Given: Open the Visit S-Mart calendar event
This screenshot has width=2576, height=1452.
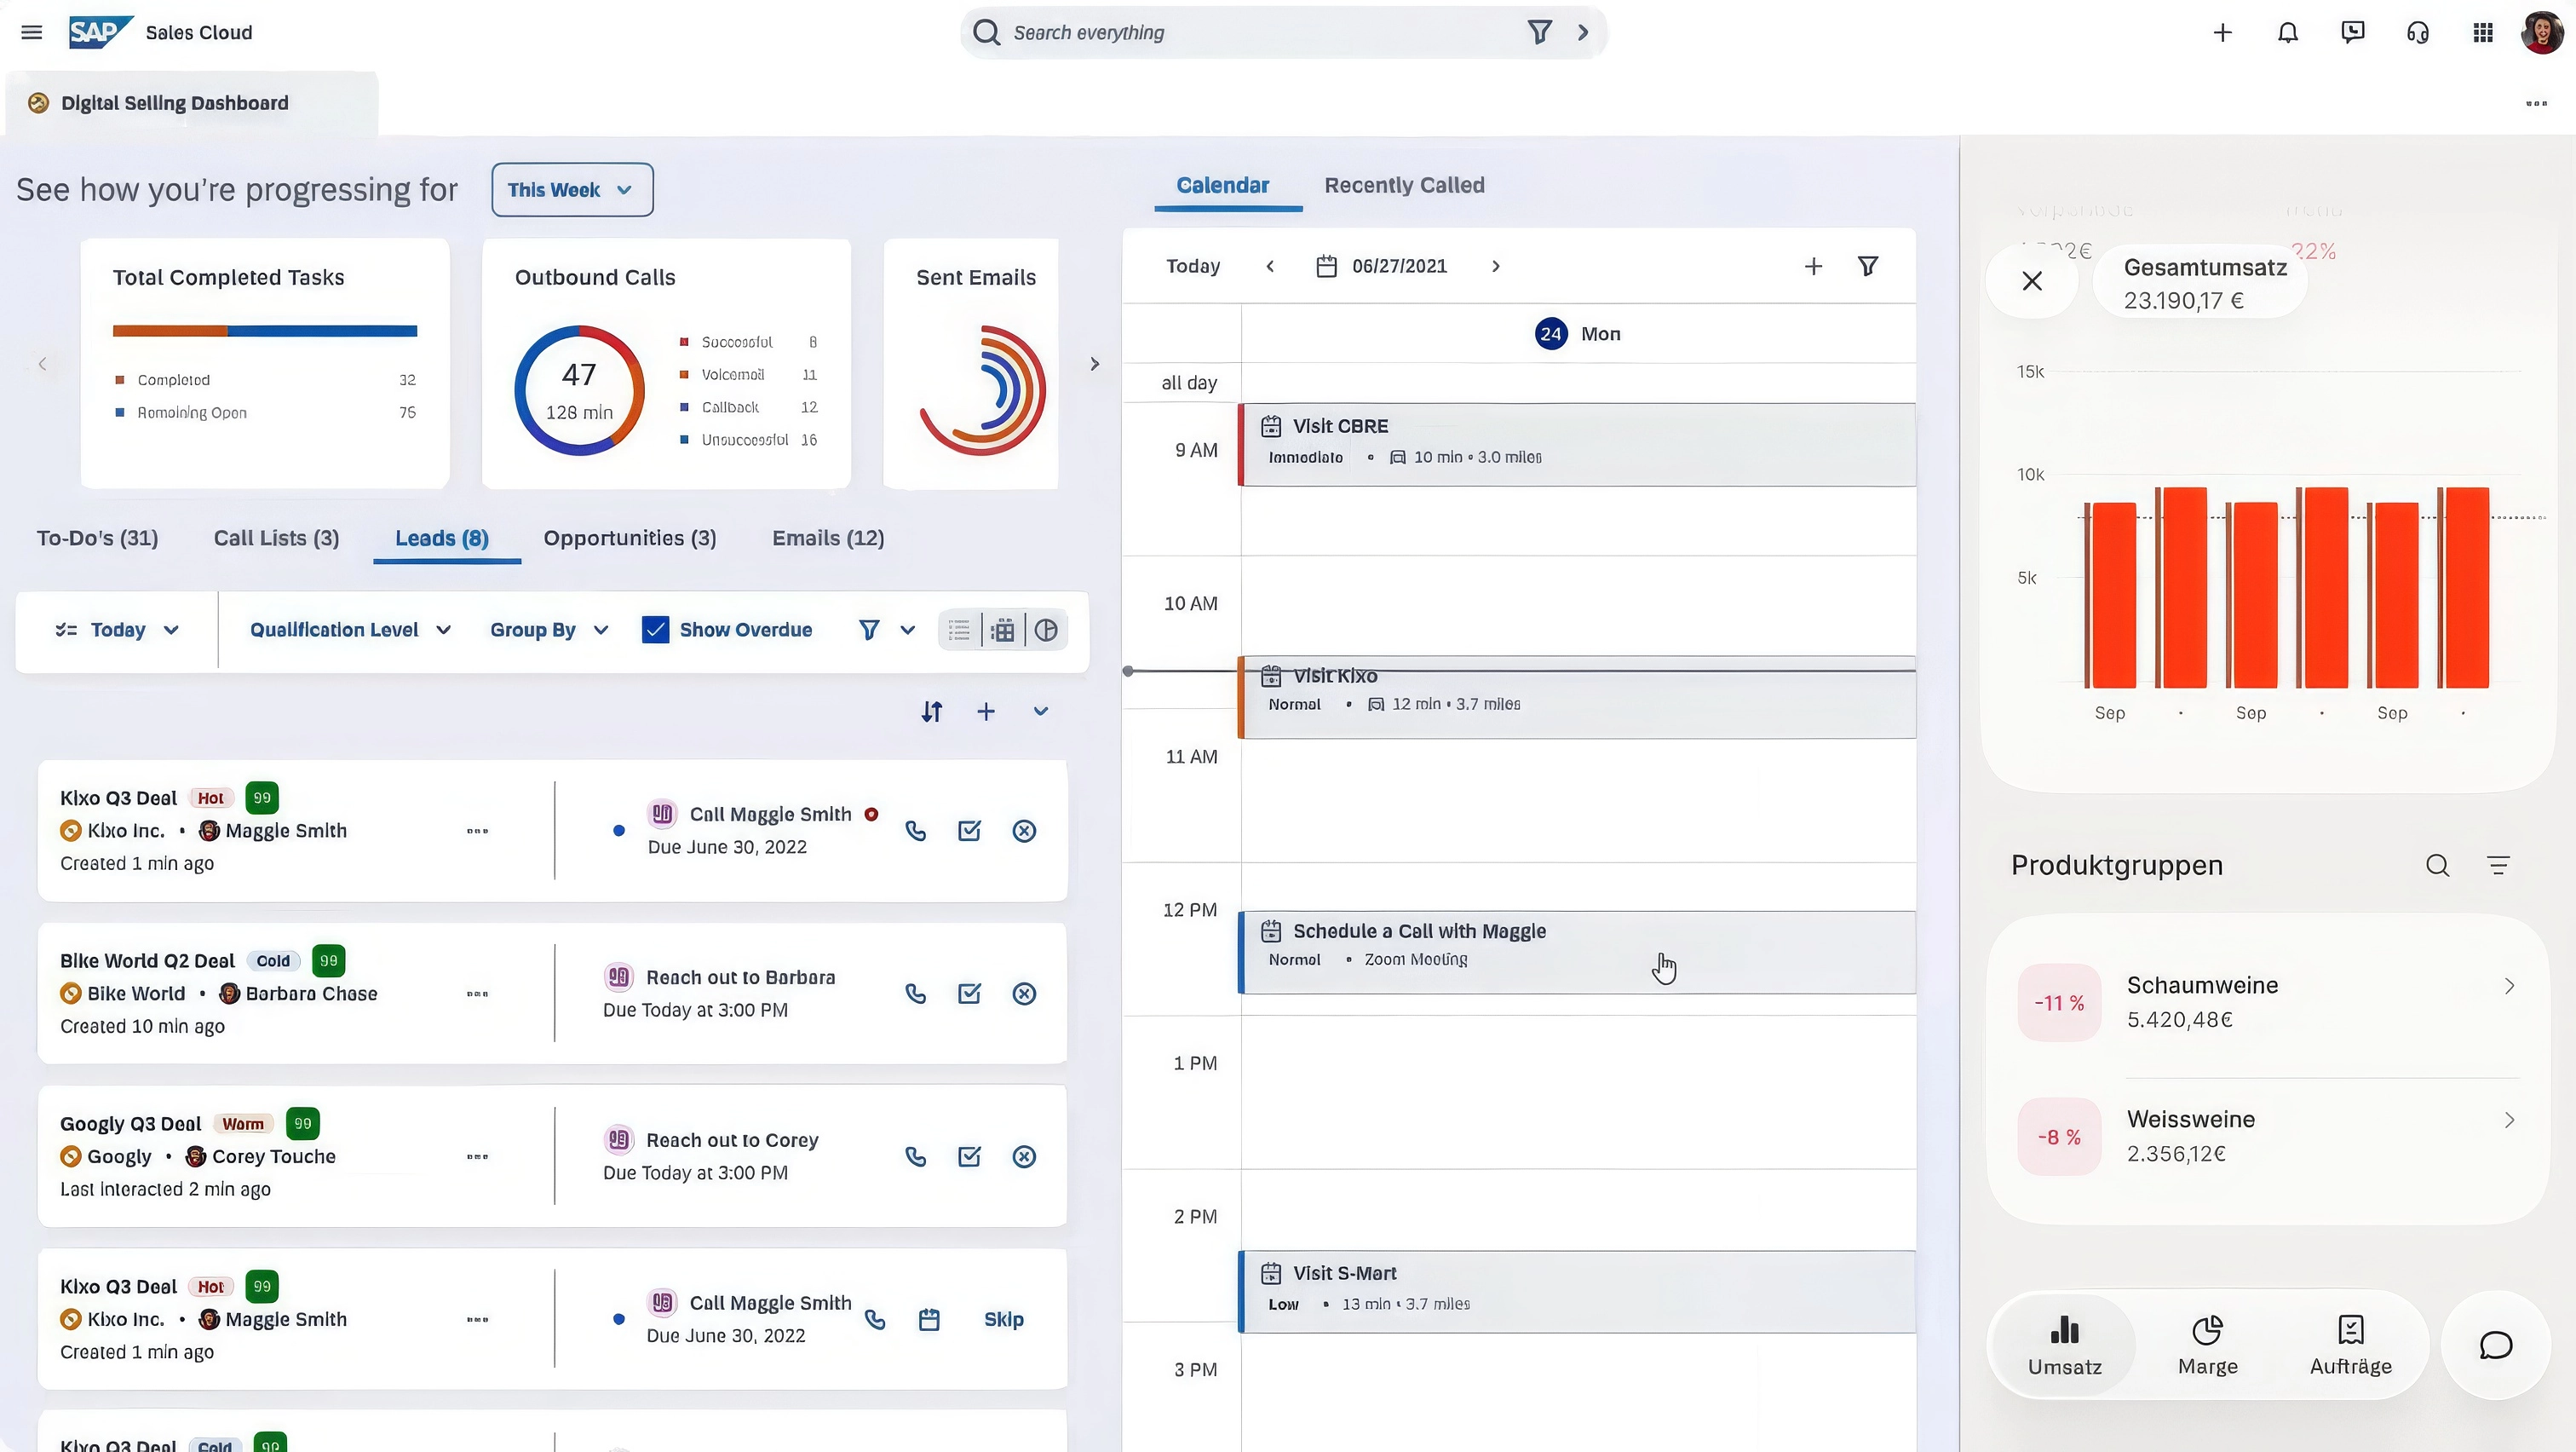Looking at the screenshot, I should [x=1577, y=1291].
